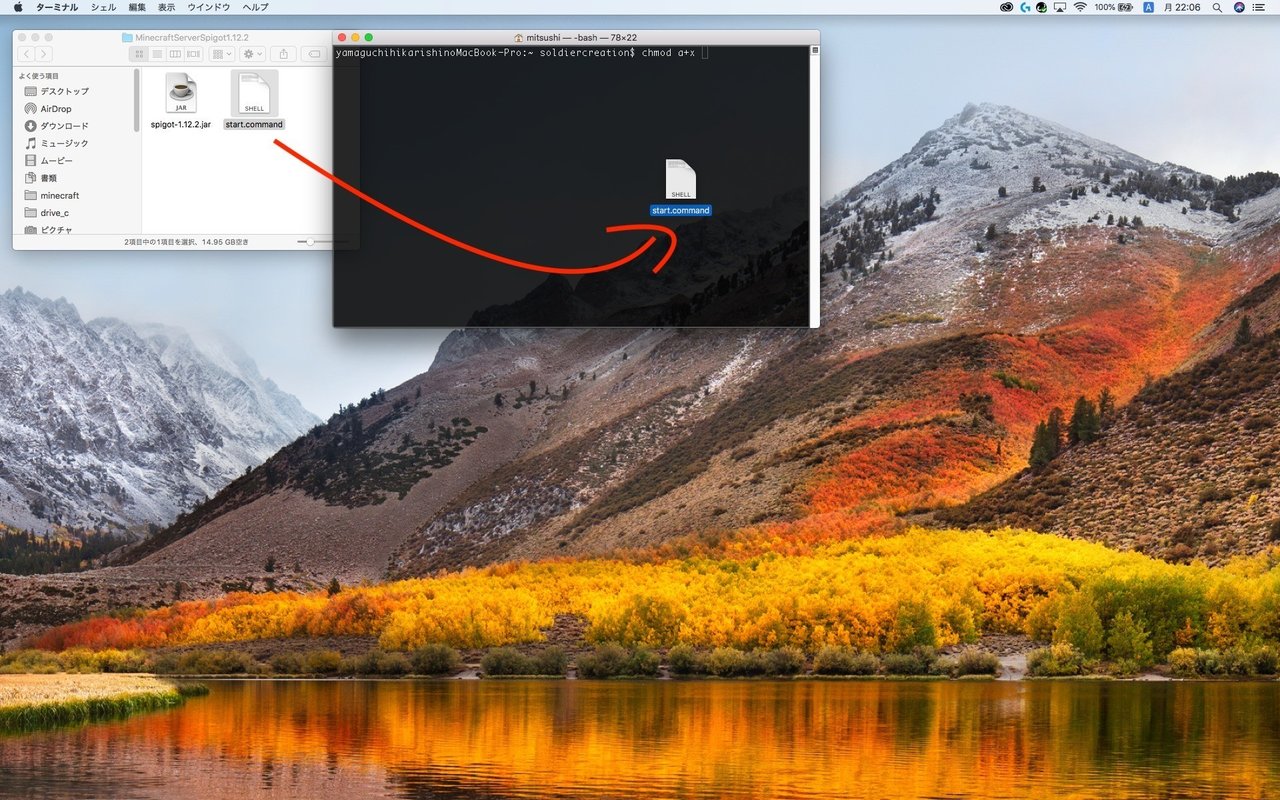The image size is (1280, 800).
Task: Select デスクトップ in the Finder sidebar
Action: tap(64, 91)
